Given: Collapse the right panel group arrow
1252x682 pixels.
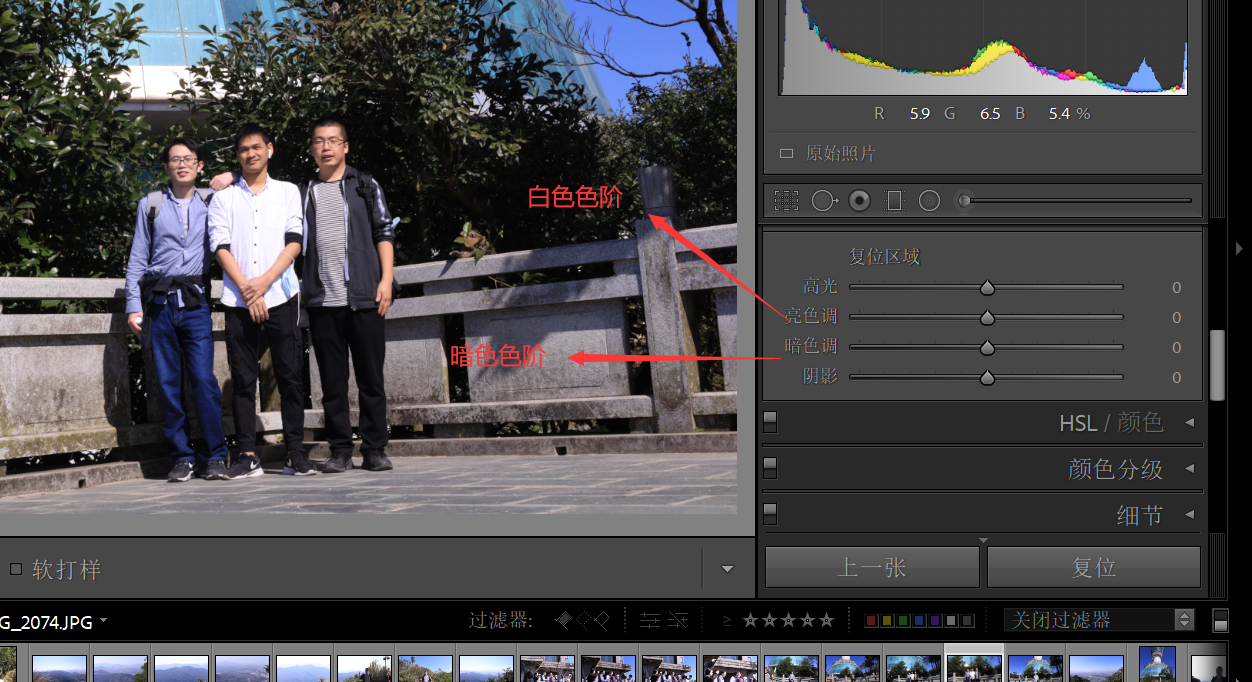Looking at the screenshot, I should pyautogui.click(x=1240, y=248).
